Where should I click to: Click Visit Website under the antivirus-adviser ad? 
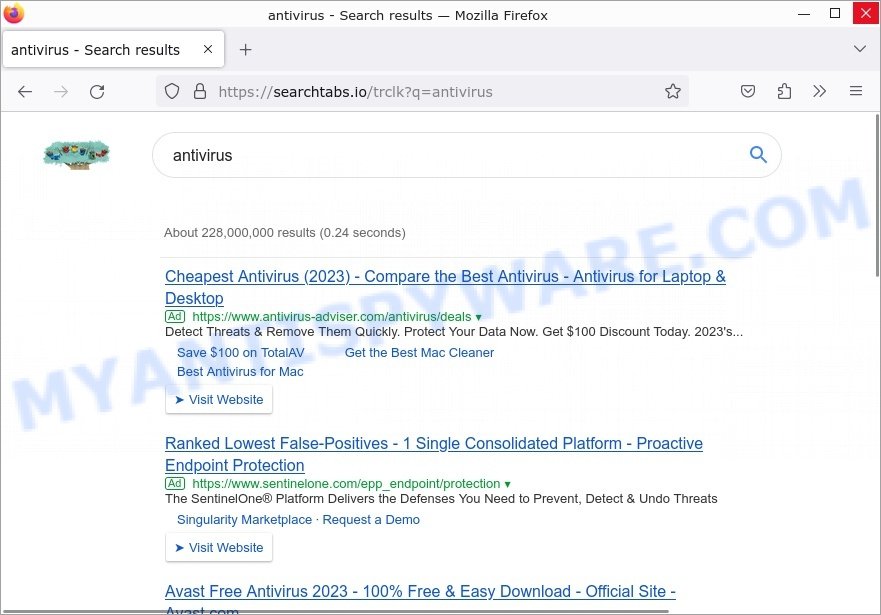219,399
